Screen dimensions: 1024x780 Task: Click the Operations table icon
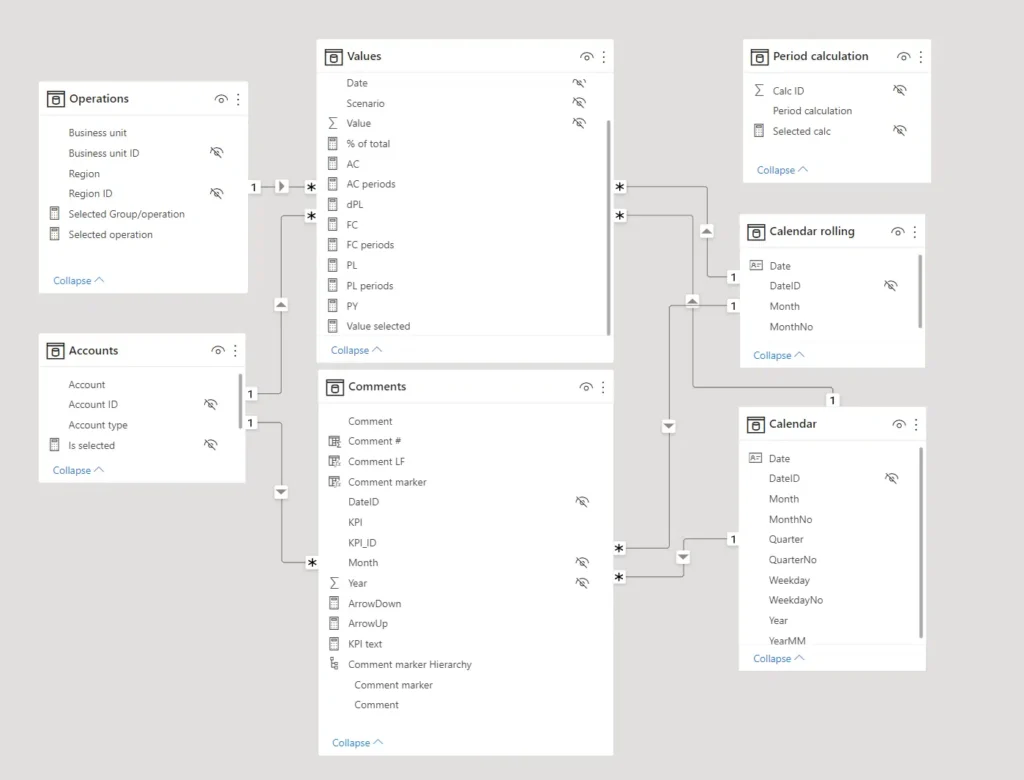click(56, 99)
